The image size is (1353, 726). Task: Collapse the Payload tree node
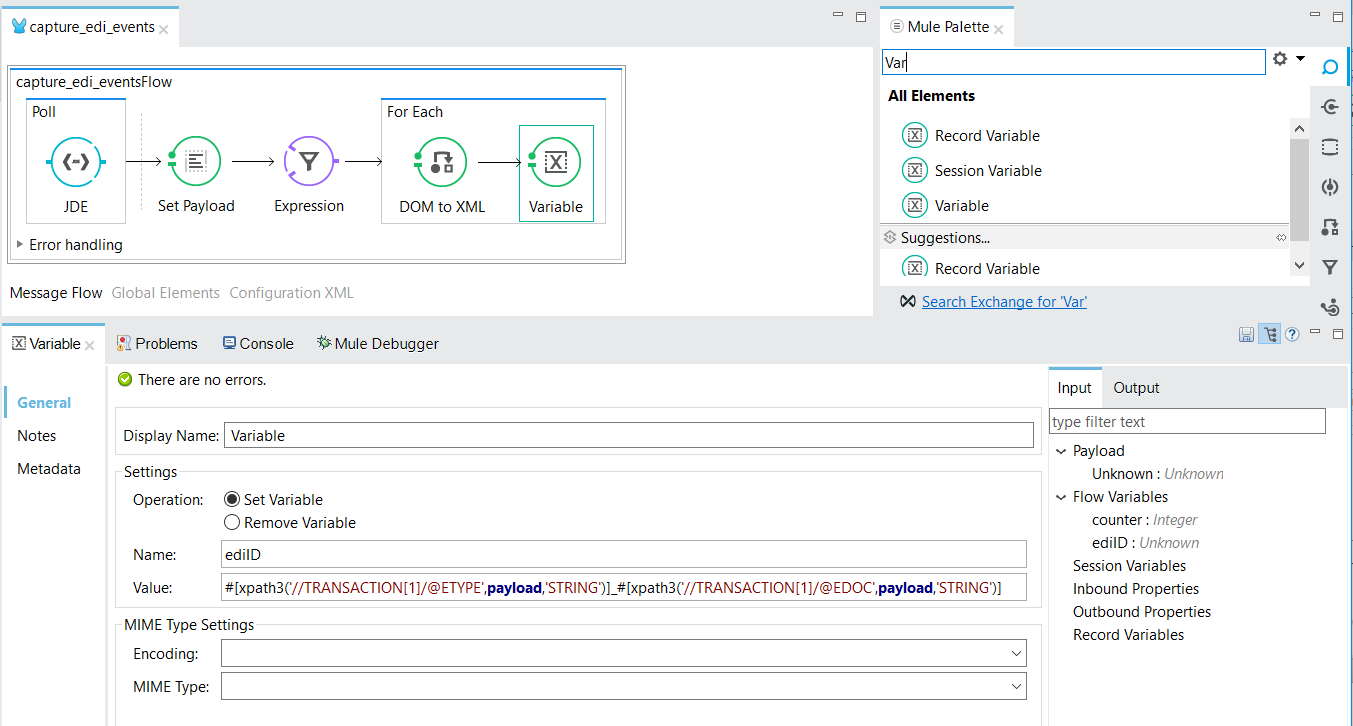(x=1061, y=451)
